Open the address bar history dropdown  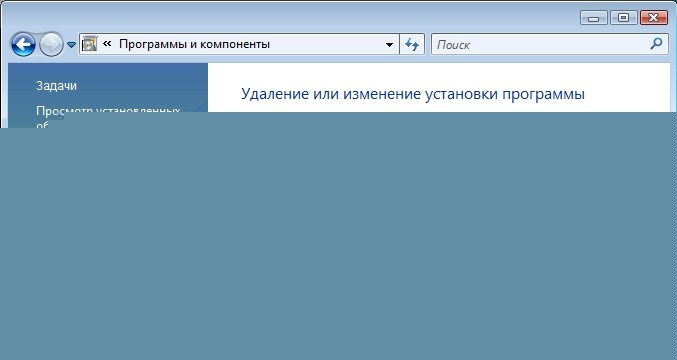point(389,44)
